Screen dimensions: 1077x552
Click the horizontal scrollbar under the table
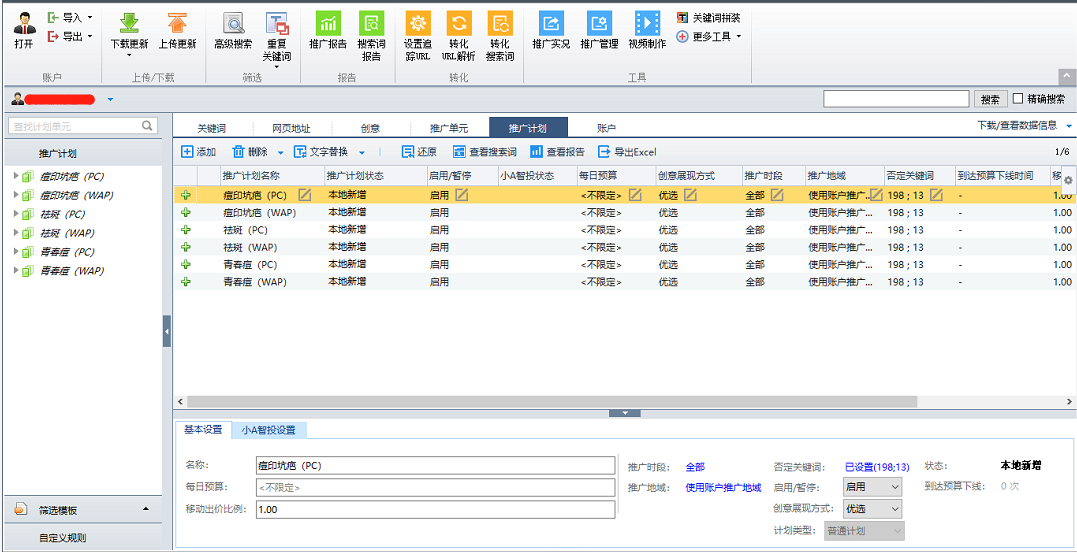[552, 401]
